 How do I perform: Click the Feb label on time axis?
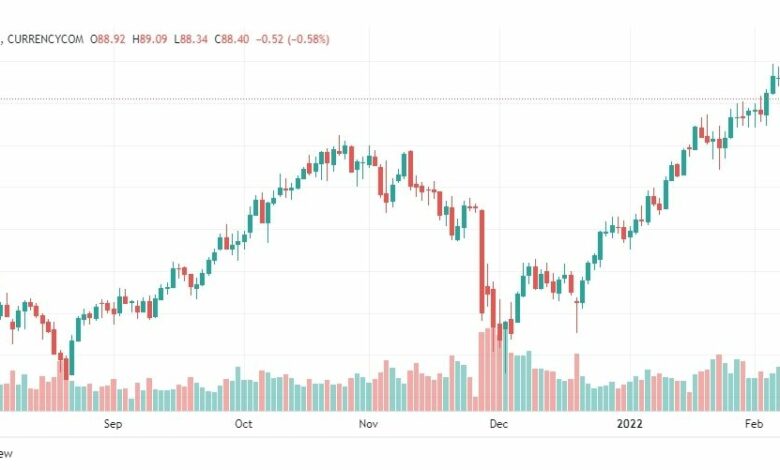pyautogui.click(x=754, y=424)
